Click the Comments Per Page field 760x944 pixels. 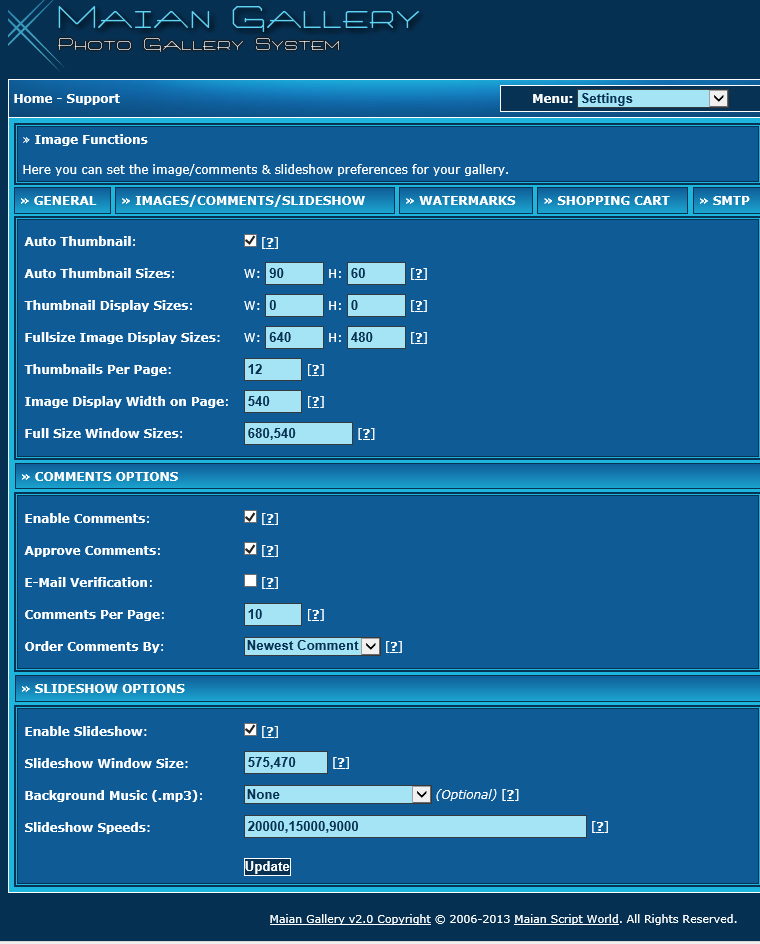click(272, 615)
